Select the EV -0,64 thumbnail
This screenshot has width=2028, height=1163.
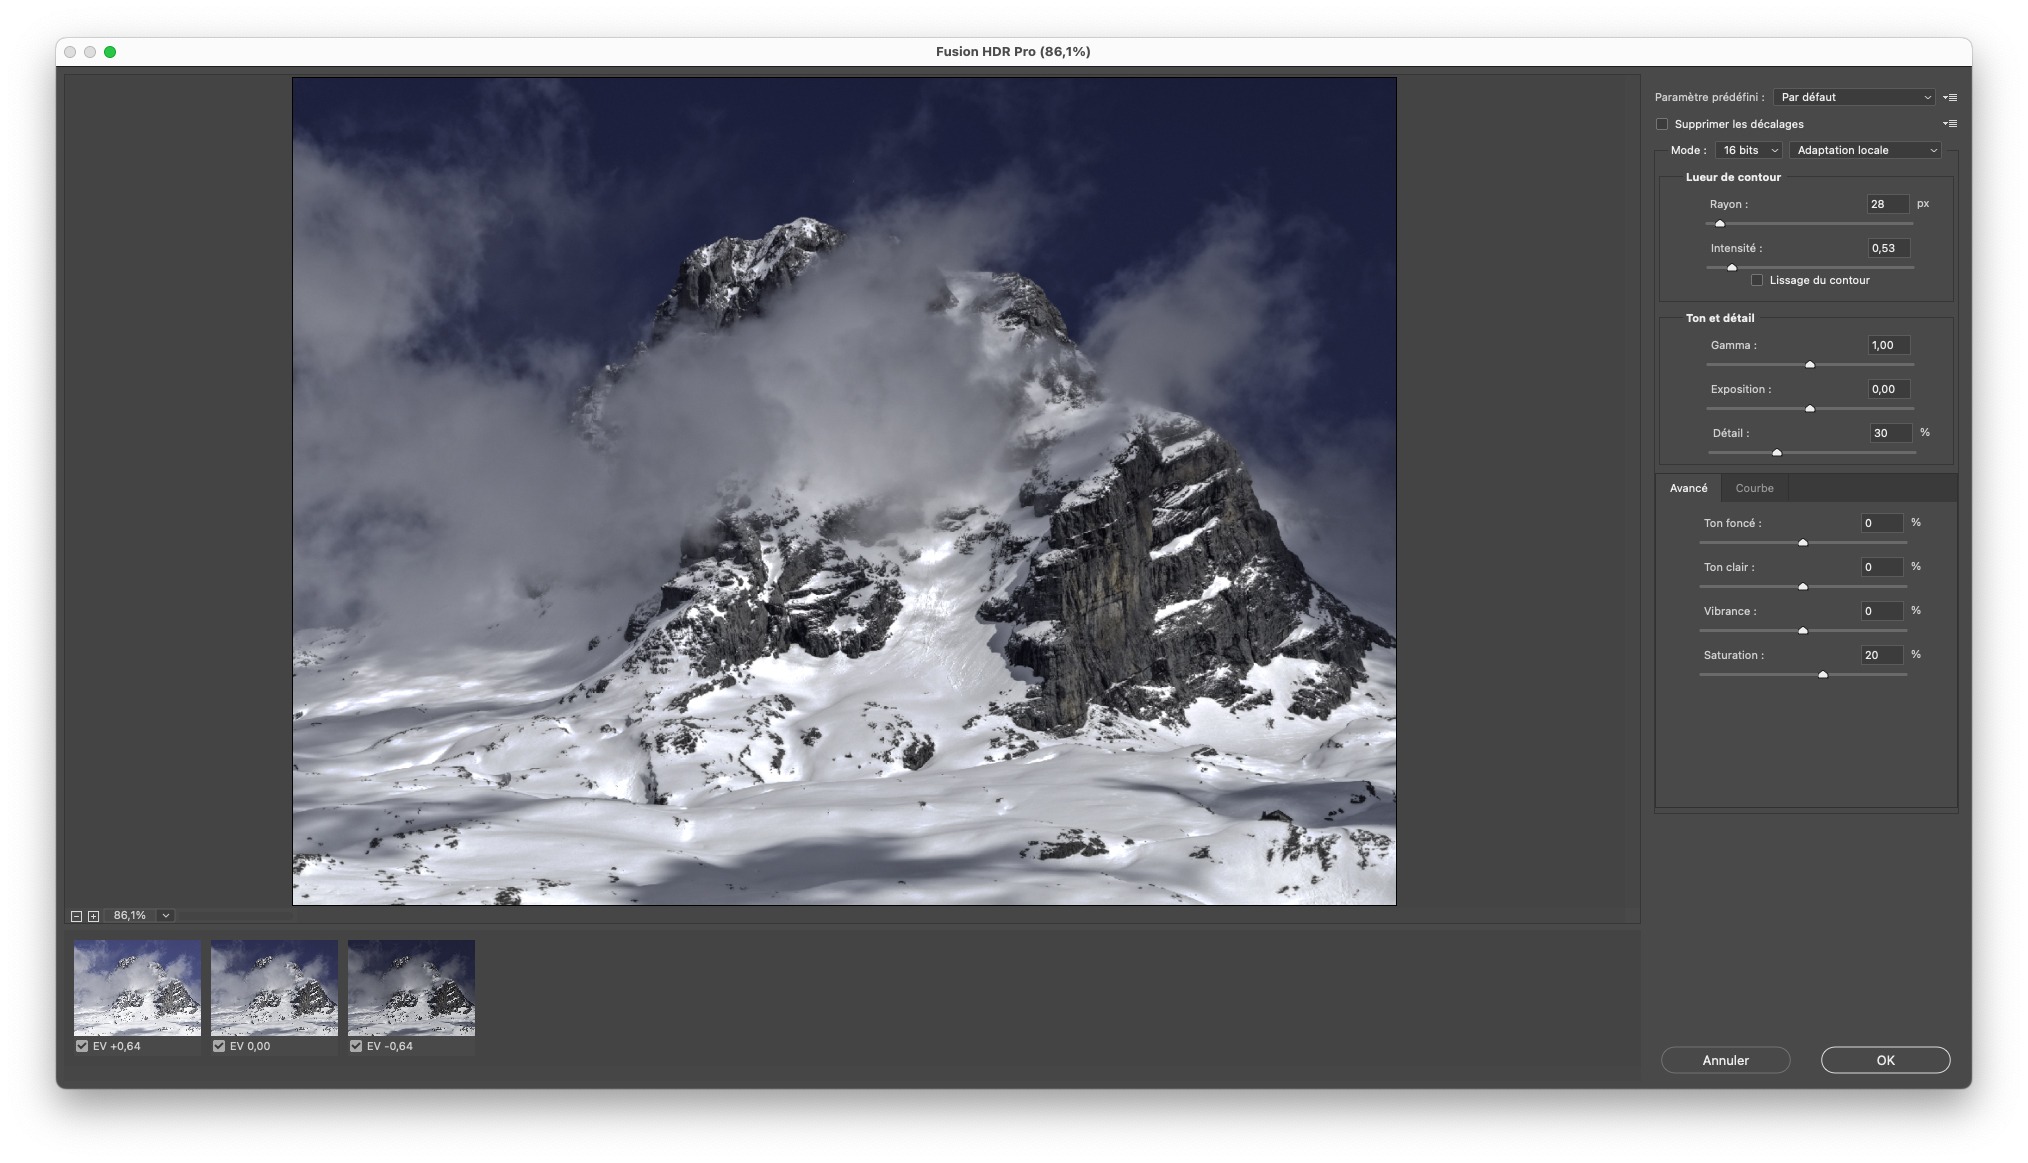pos(411,988)
